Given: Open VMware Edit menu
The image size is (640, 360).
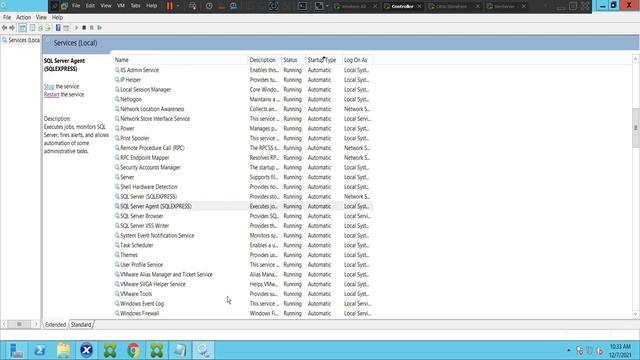Looking at the screenshot, I should click(x=90, y=6).
